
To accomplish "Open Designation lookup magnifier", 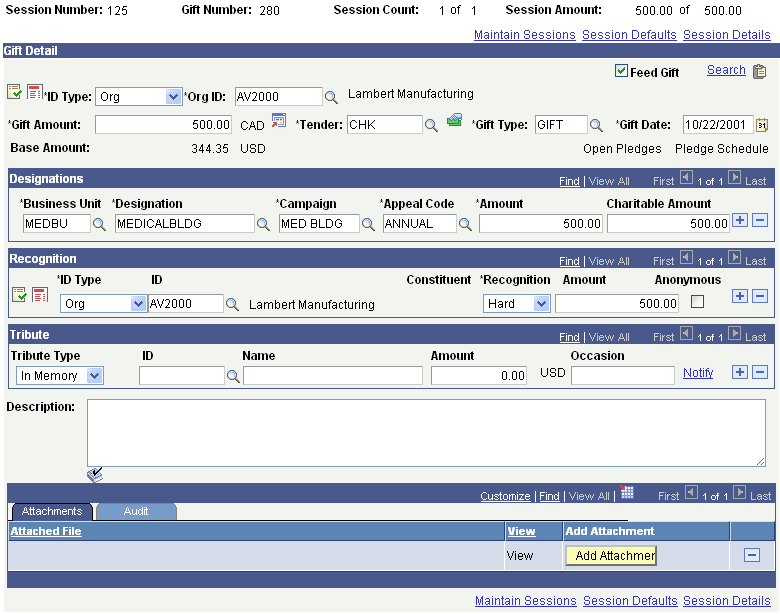I will (263, 224).
